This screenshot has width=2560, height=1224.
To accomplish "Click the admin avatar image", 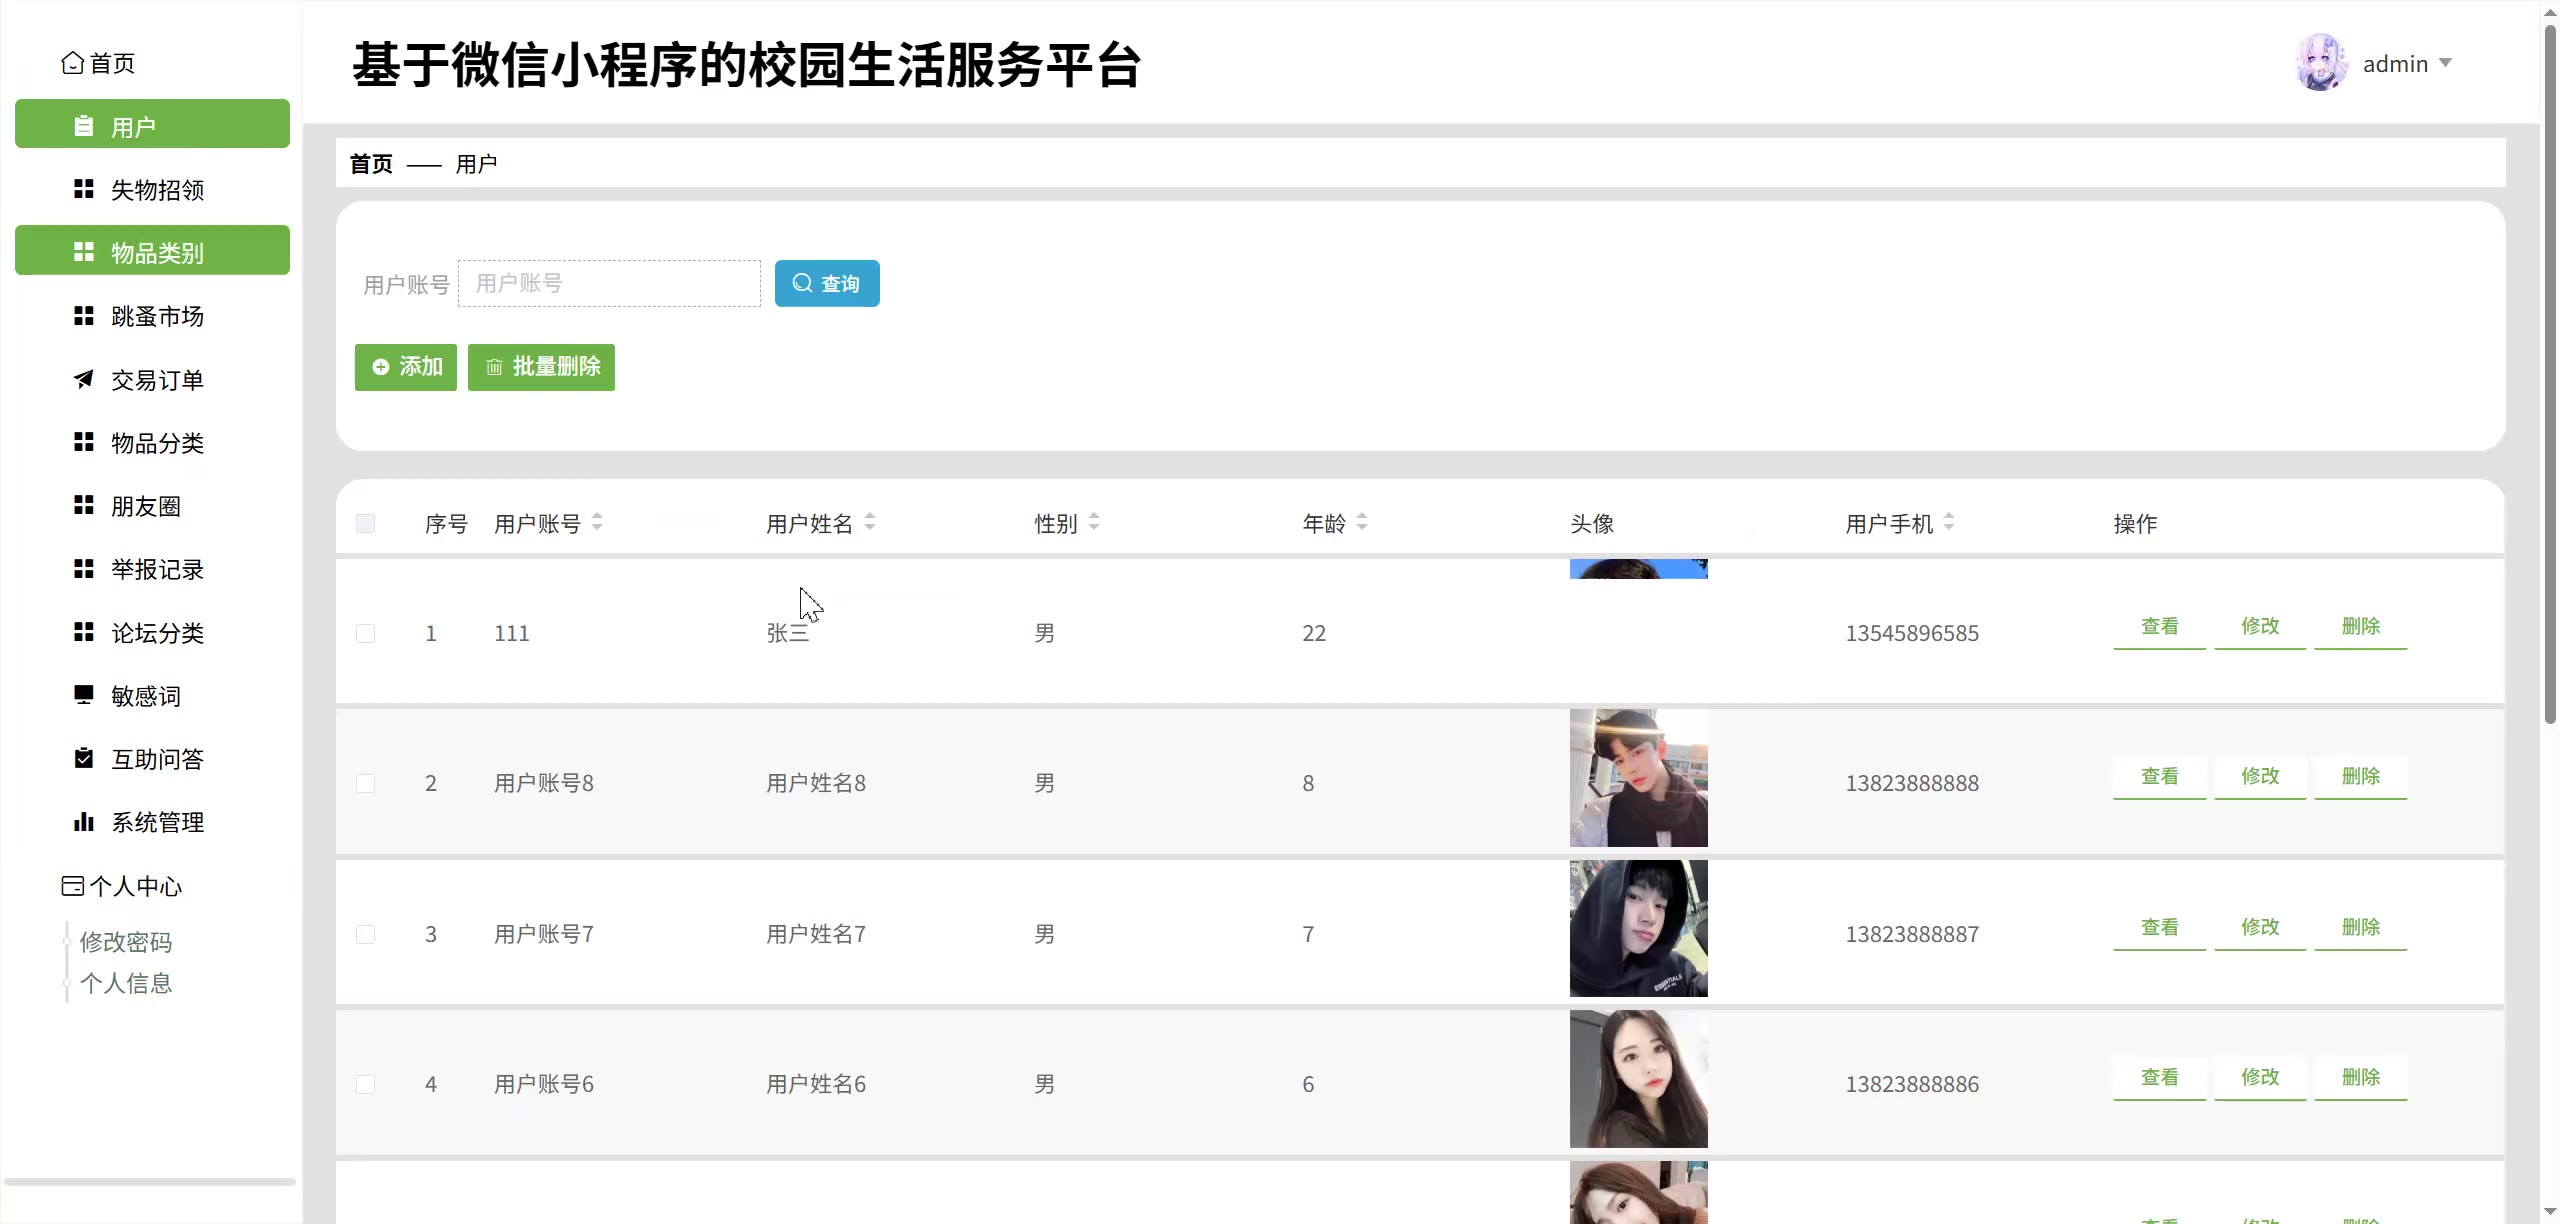I will point(2321,63).
